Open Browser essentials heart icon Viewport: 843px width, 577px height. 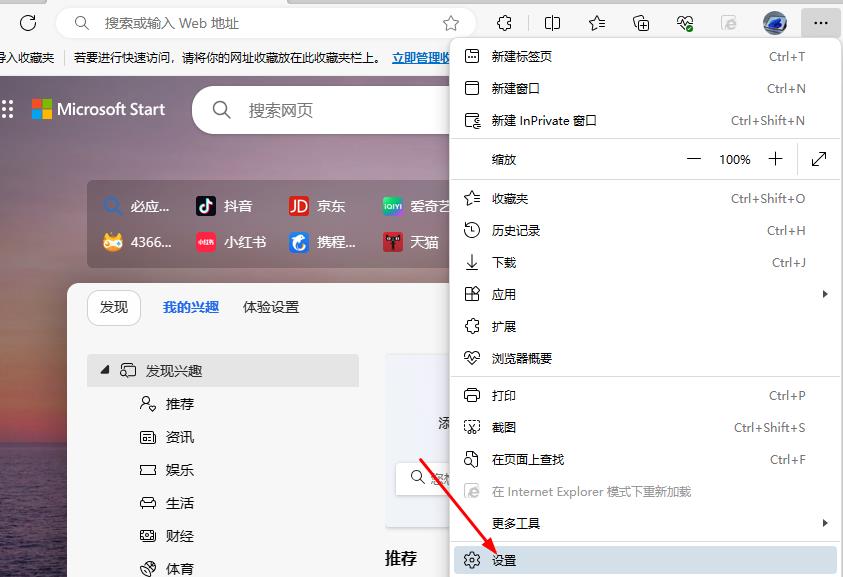684,23
